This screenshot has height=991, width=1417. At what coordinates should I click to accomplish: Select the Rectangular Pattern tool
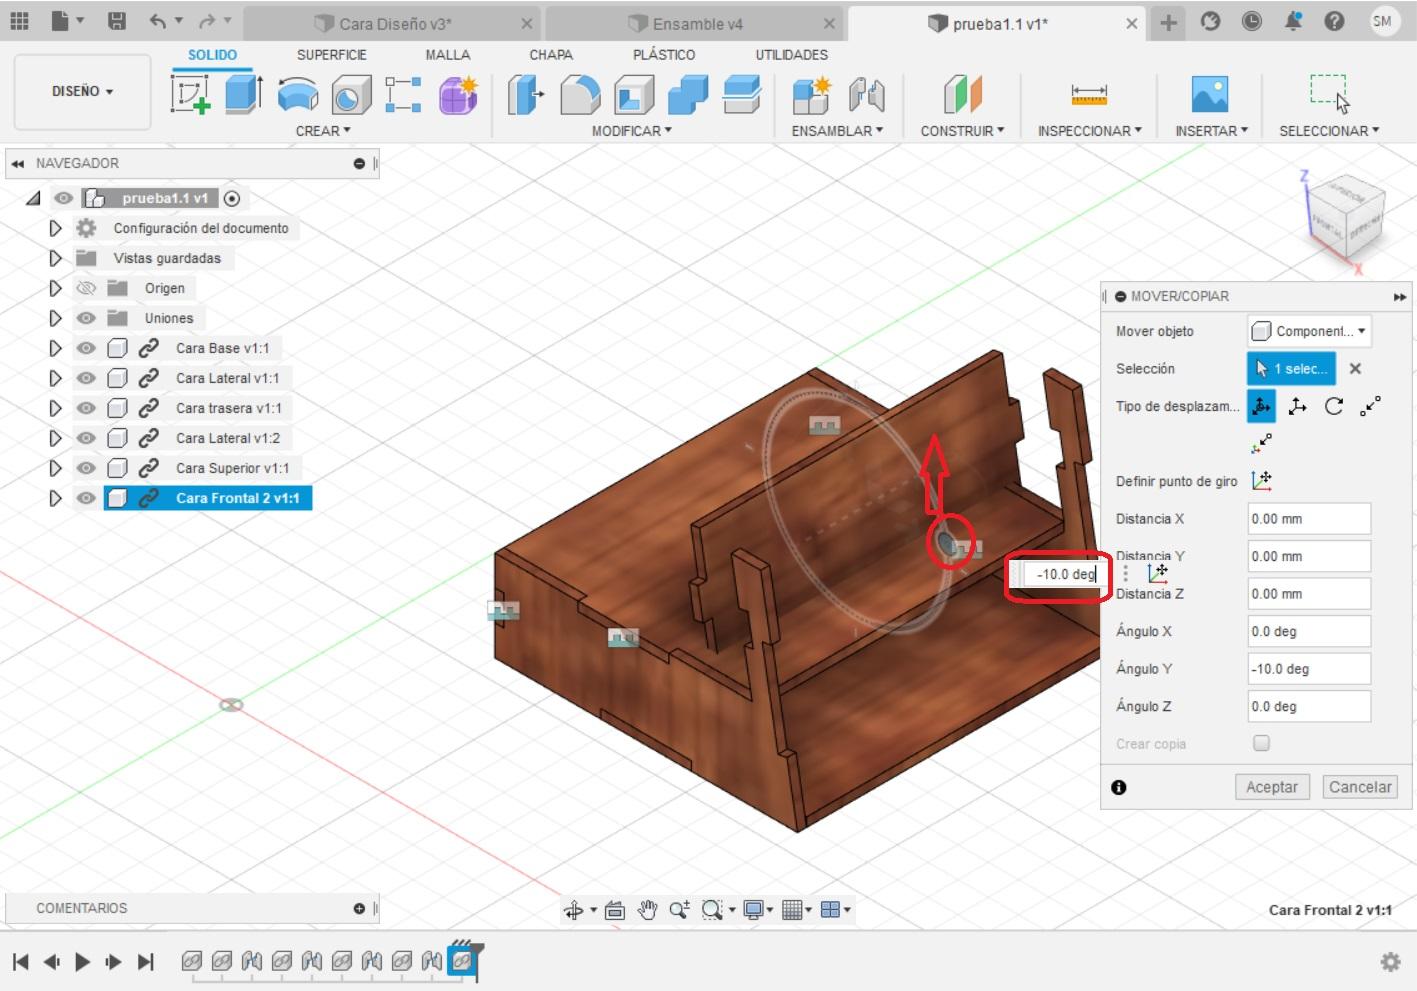(x=403, y=95)
